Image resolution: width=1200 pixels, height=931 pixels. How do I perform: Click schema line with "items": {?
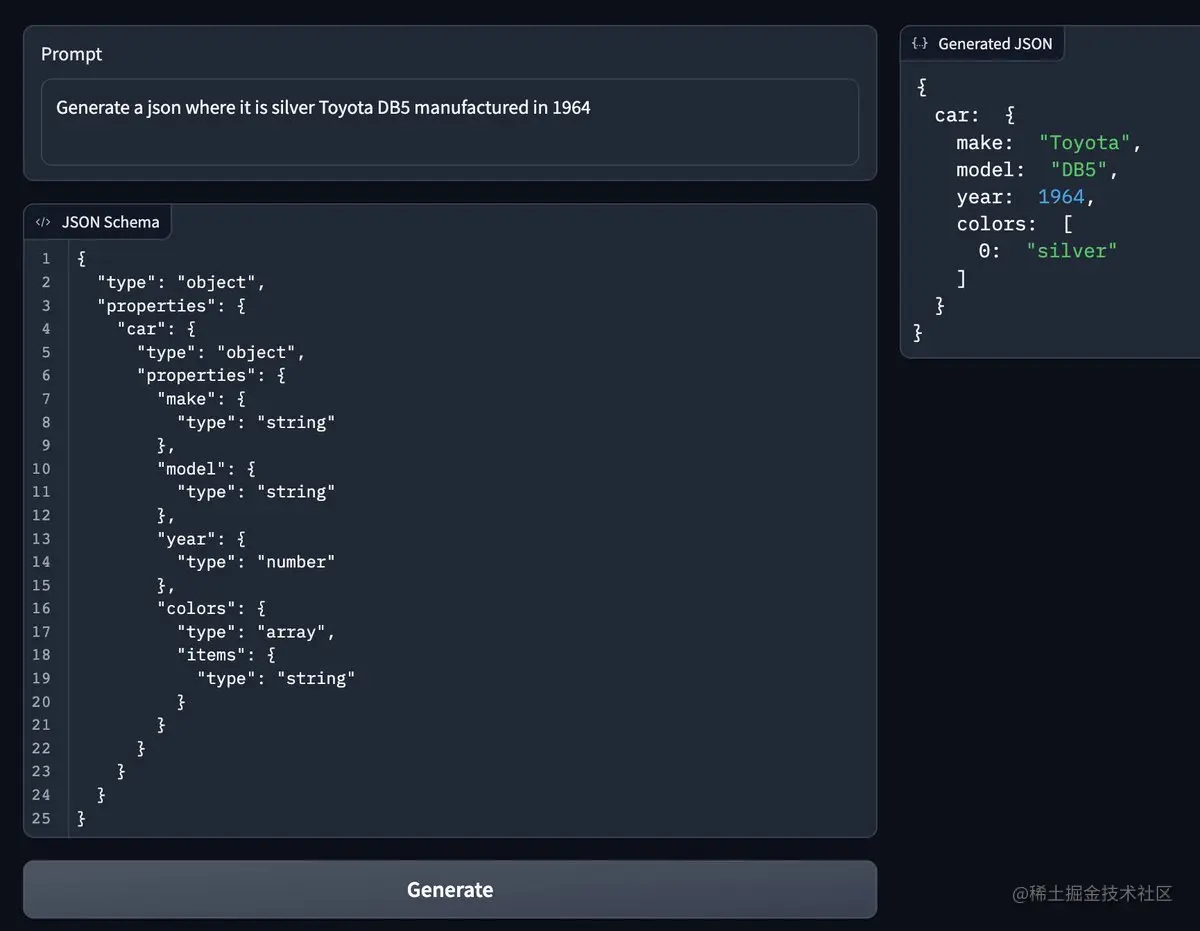pyautogui.click(x=226, y=654)
